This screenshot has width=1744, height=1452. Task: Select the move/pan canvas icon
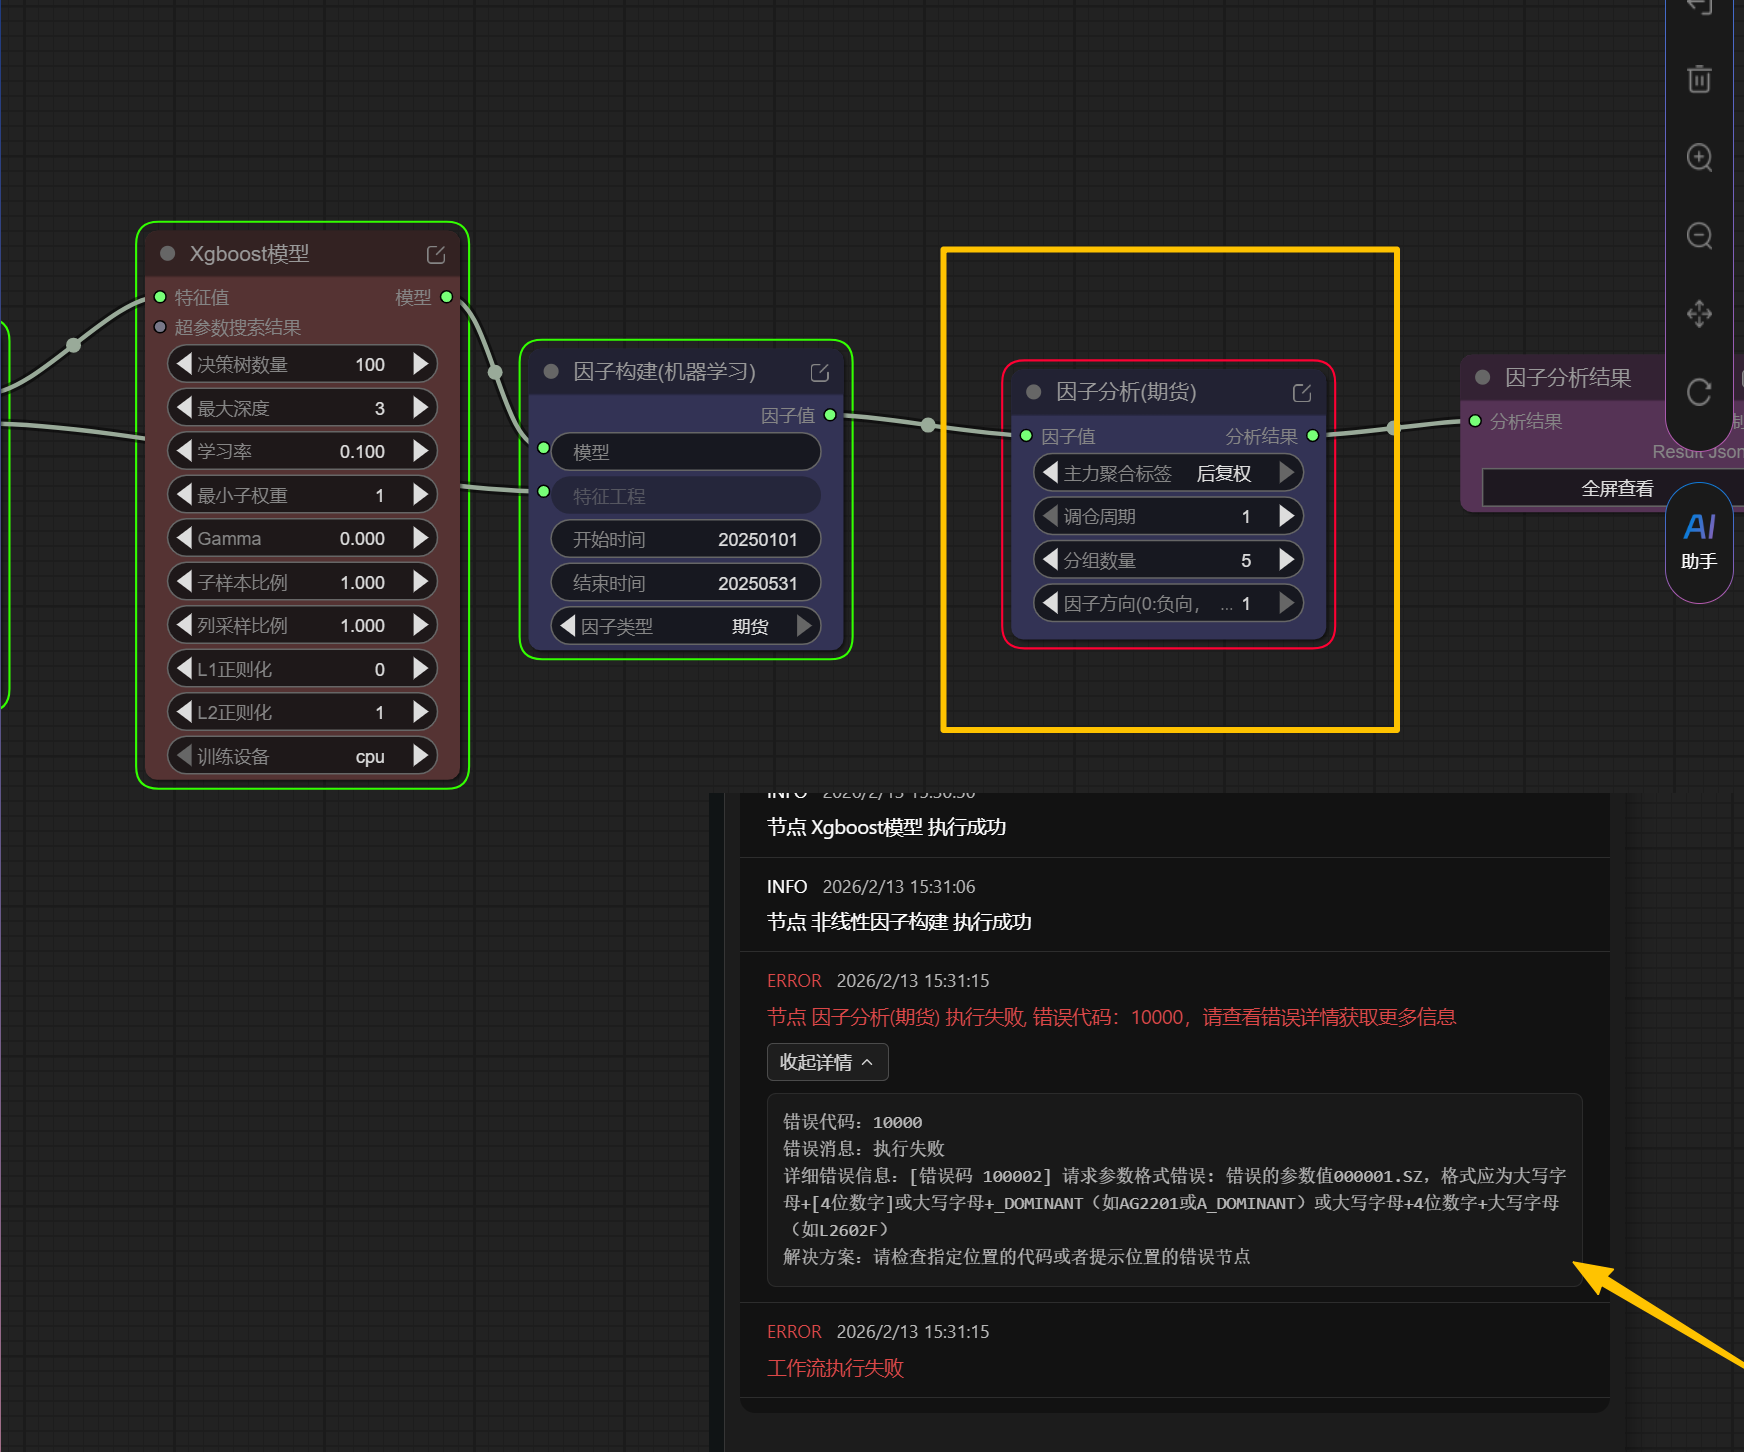pyautogui.click(x=1699, y=314)
